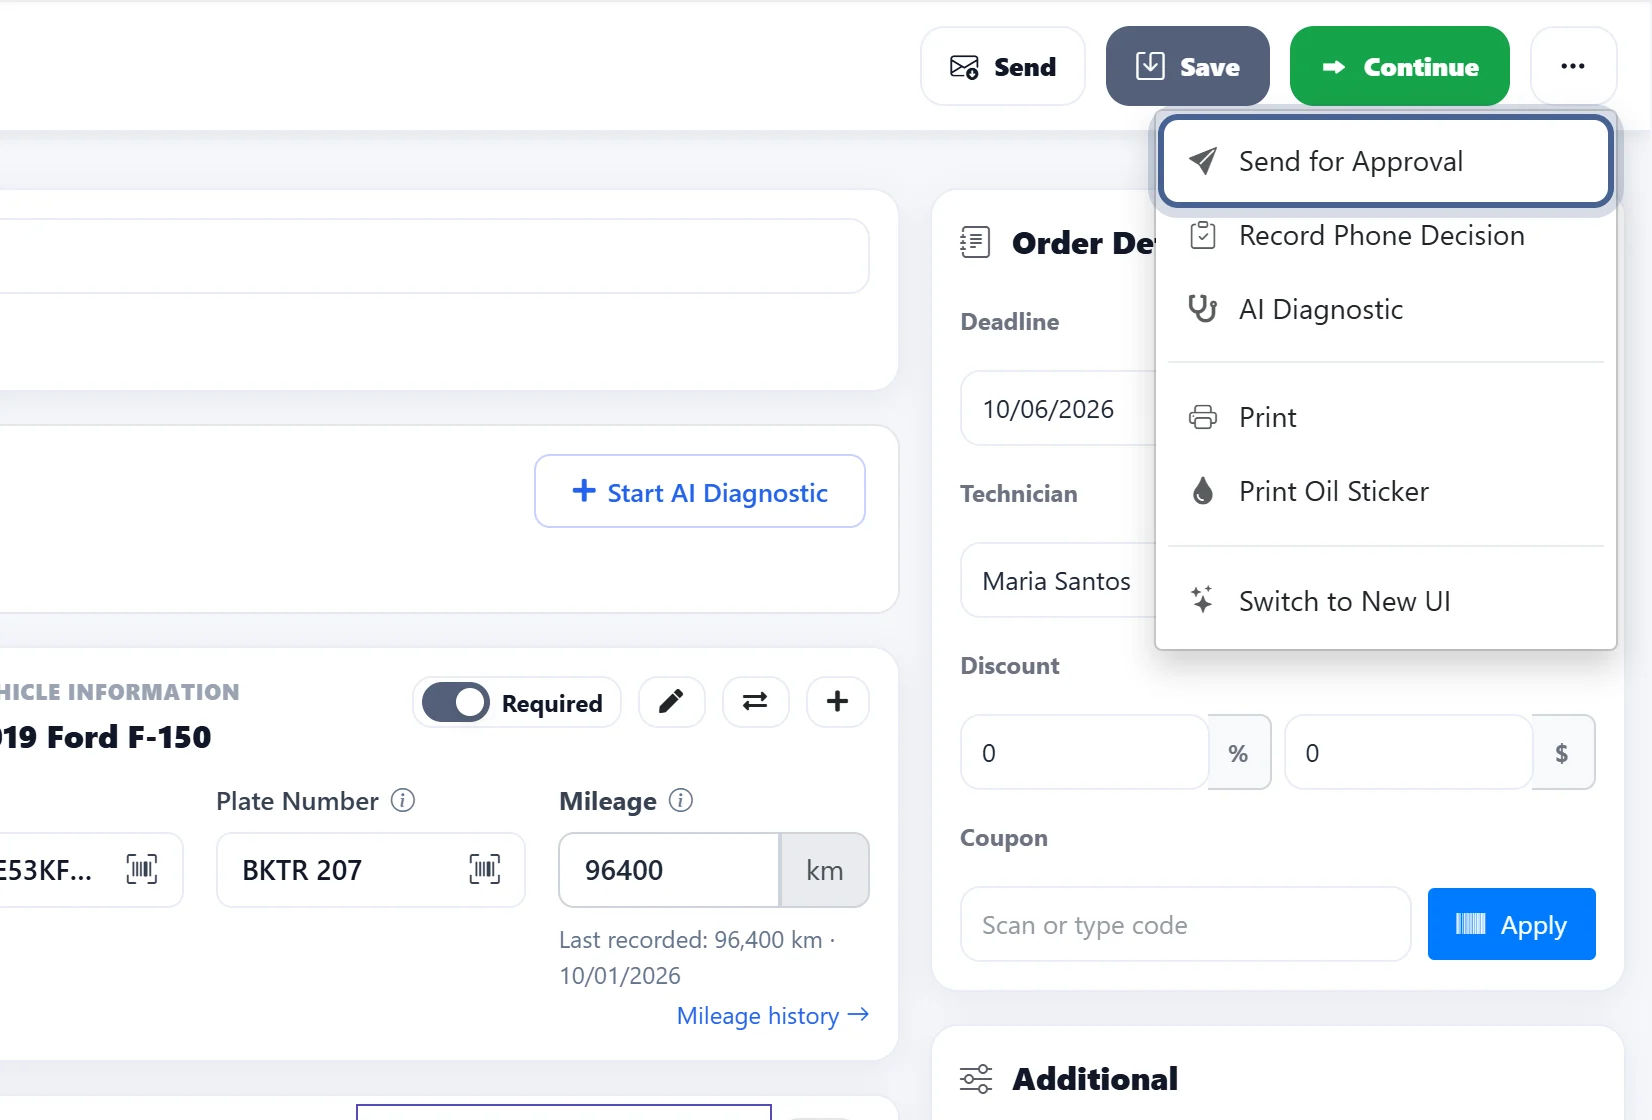Image resolution: width=1652 pixels, height=1120 pixels.
Task: Select Print Oil Sticker menu item
Action: 1385,491
